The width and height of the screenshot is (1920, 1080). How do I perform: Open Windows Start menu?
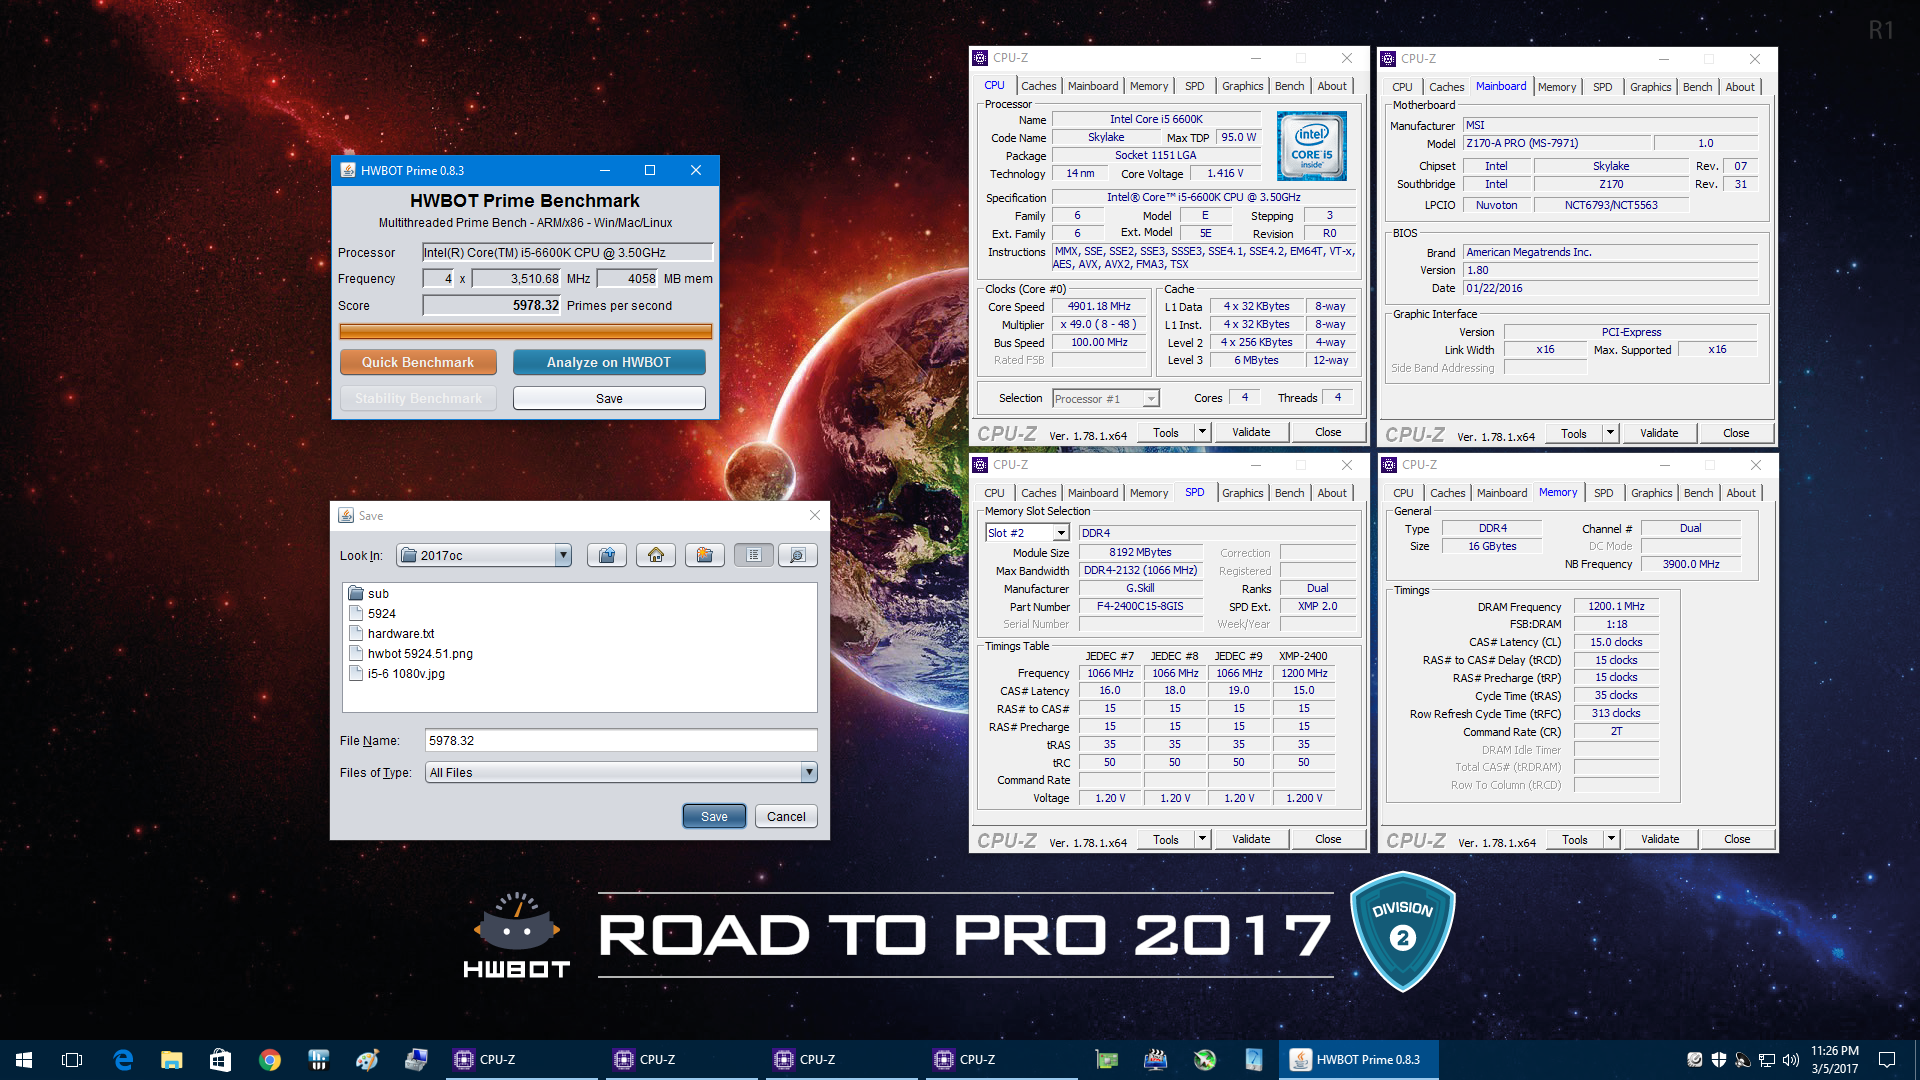24,1059
